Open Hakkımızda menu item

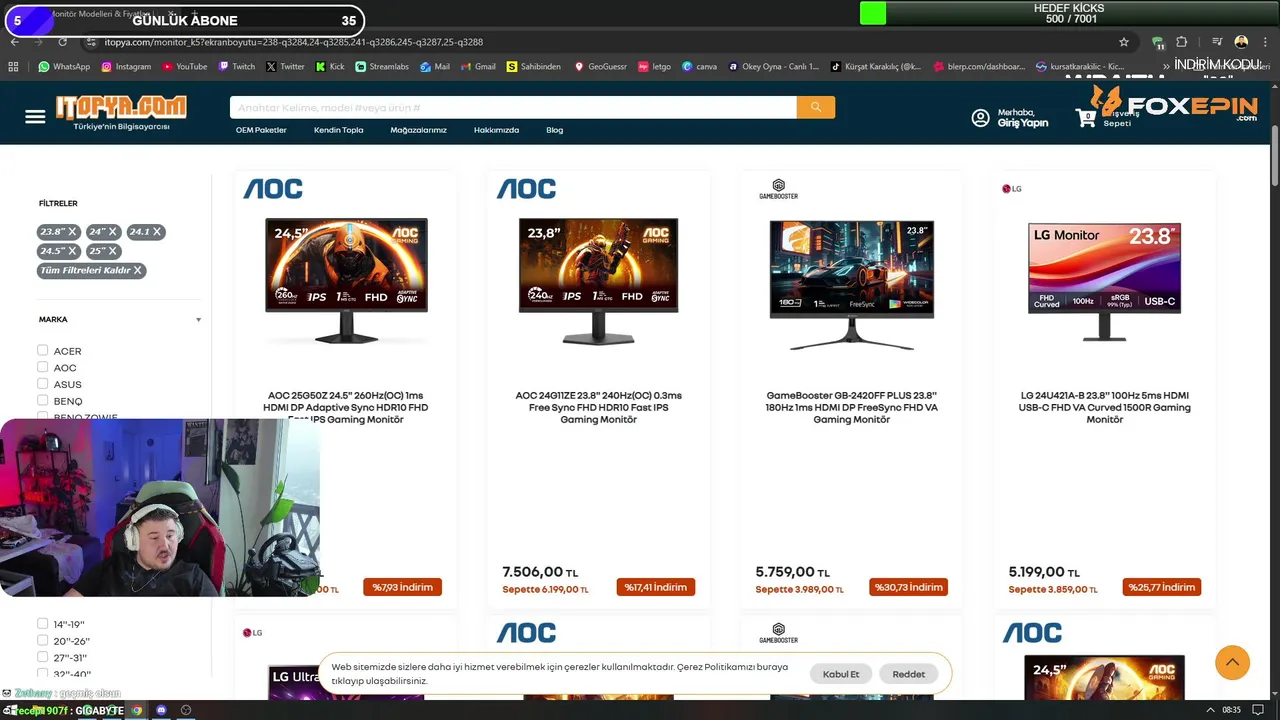click(x=496, y=130)
